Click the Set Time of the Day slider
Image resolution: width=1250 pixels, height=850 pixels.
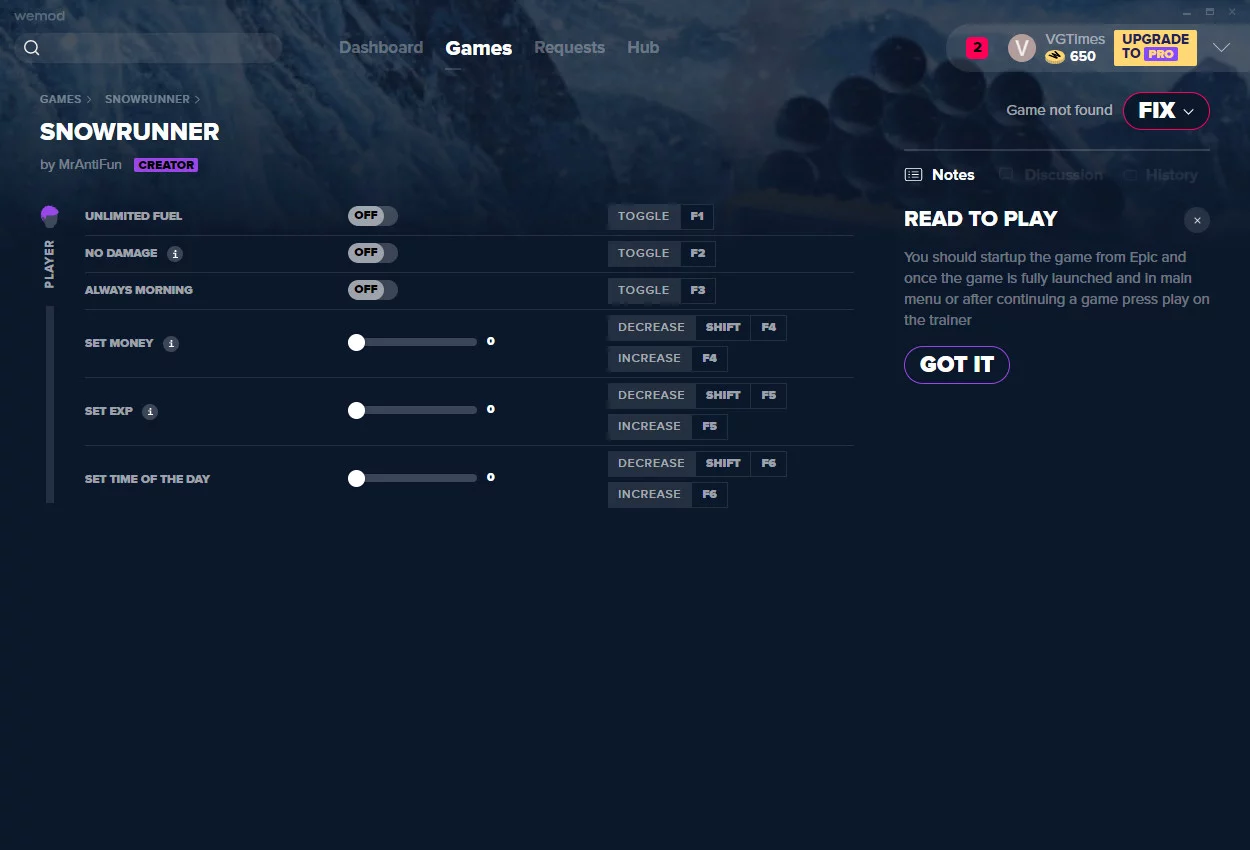point(412,479)
